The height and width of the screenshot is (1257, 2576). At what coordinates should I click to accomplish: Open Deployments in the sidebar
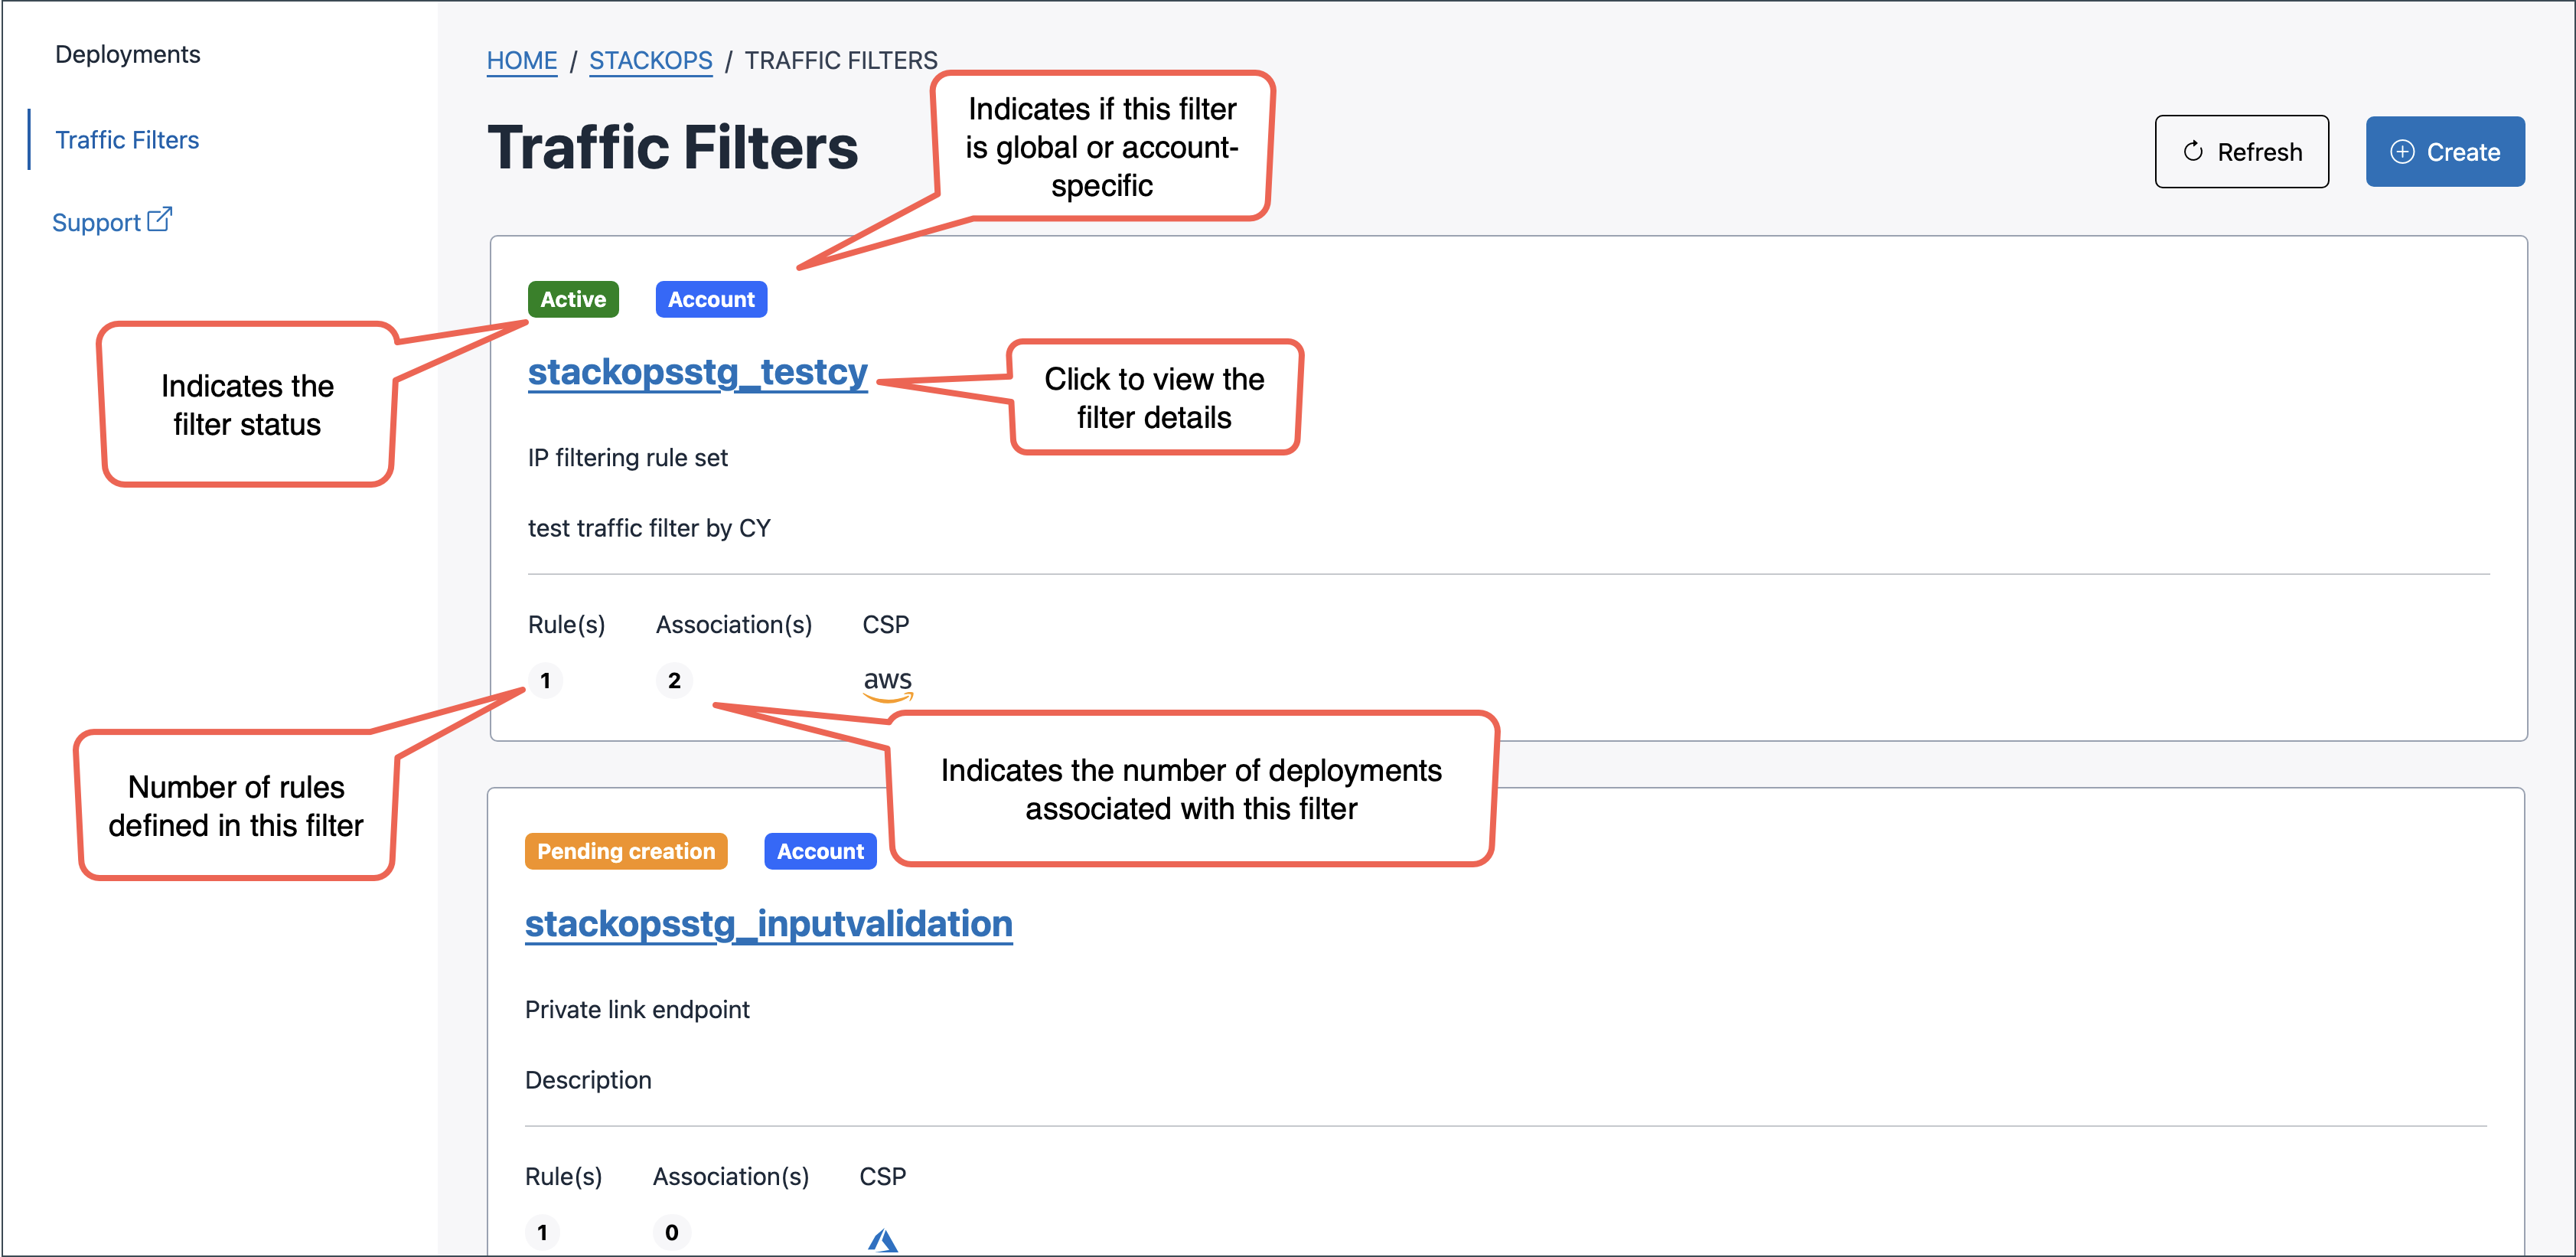point(127,54)
